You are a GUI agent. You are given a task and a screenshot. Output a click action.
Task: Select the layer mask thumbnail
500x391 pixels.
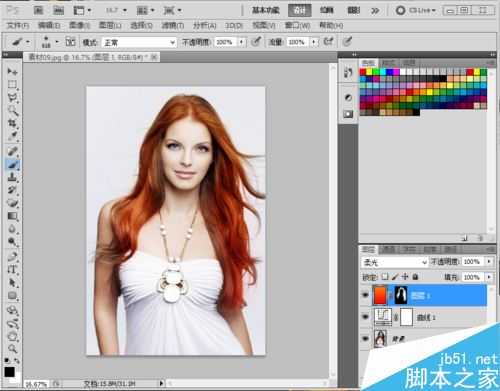[x=401, y=295]
